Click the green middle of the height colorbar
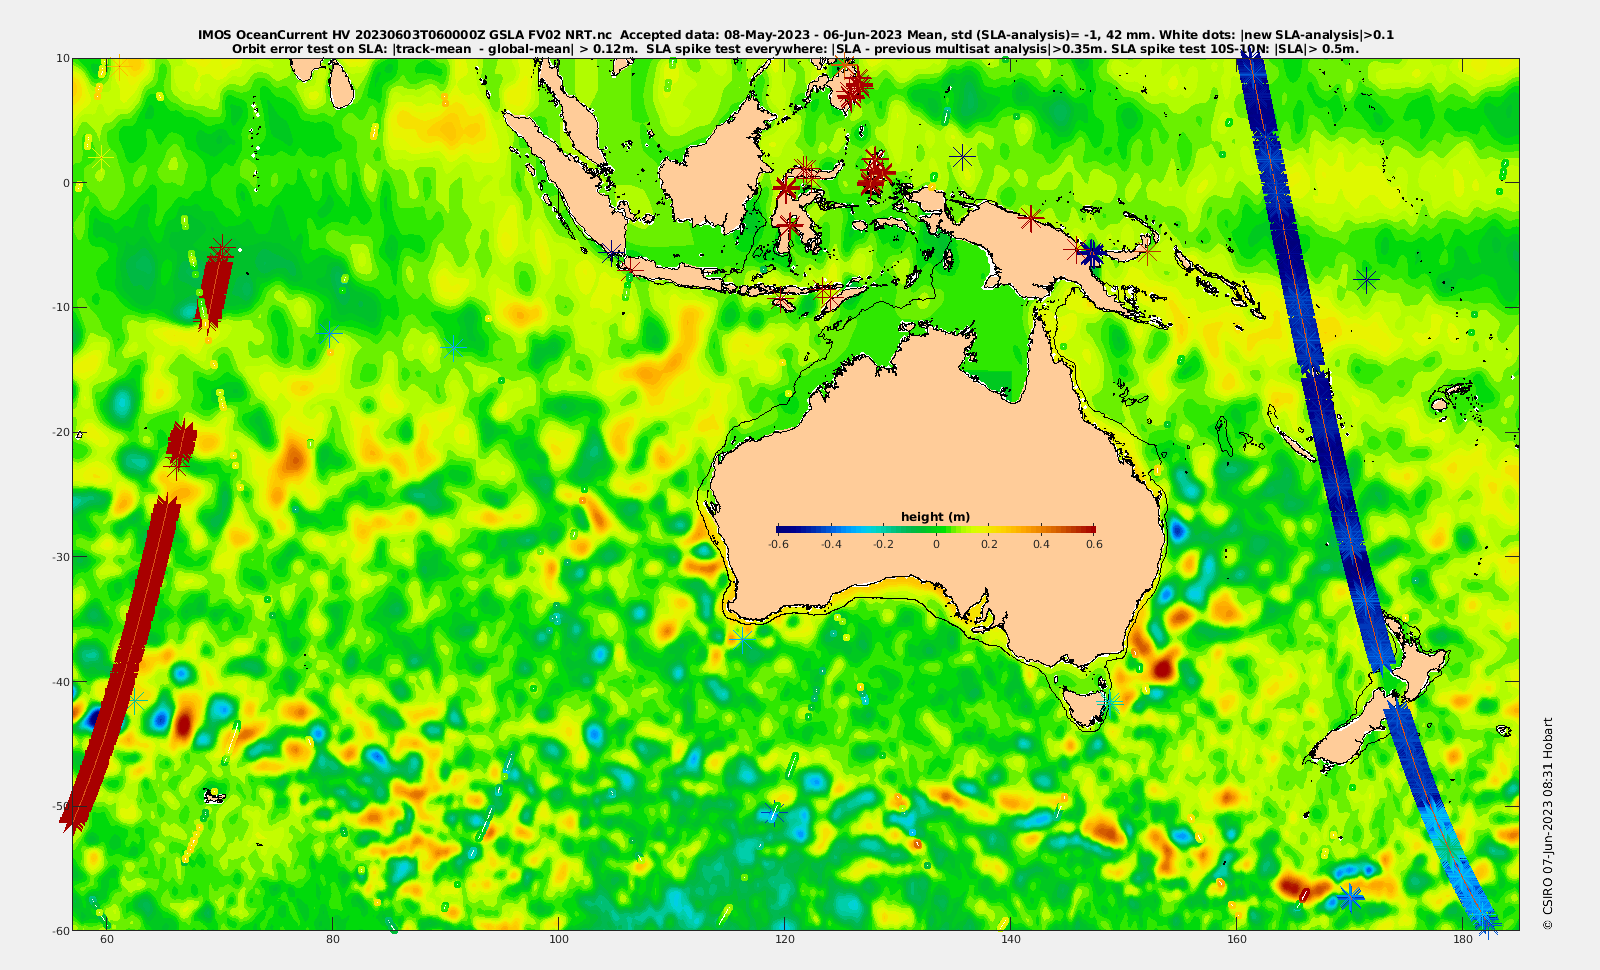 coord(936,529)
